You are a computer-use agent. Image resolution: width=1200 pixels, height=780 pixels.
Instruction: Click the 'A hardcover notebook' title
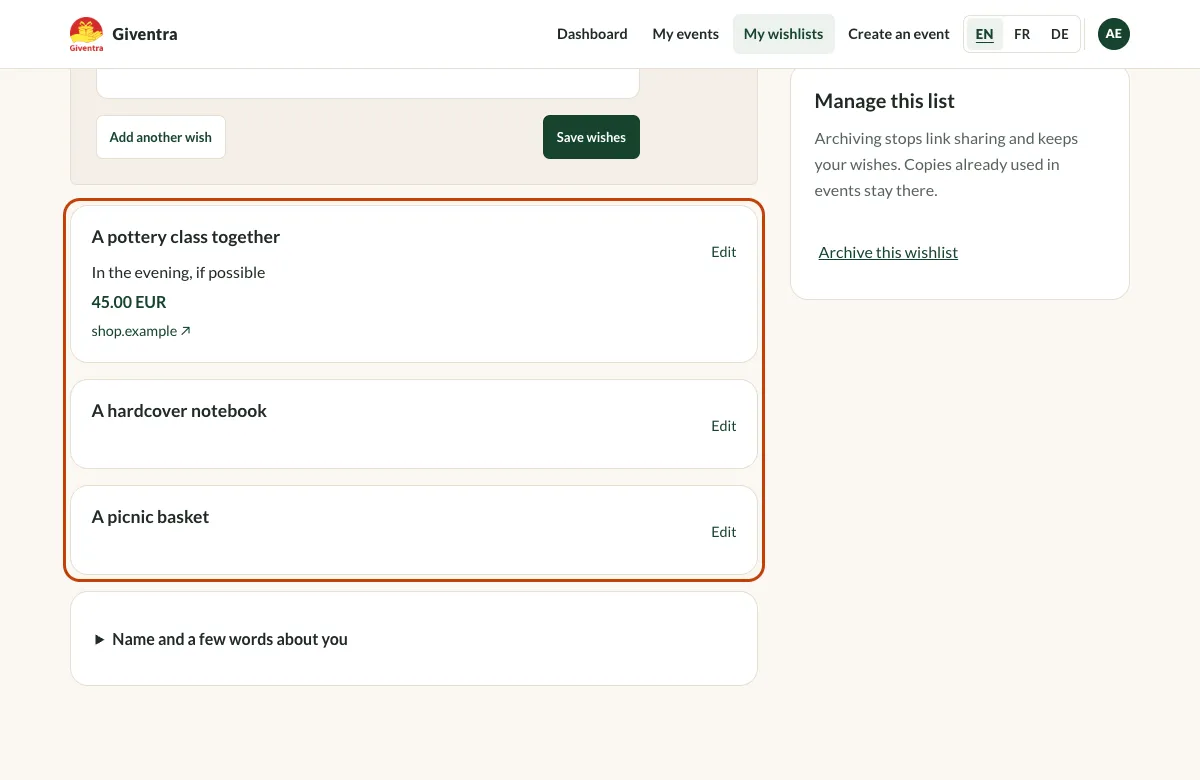pyautogui.click(x=179, y=411)
